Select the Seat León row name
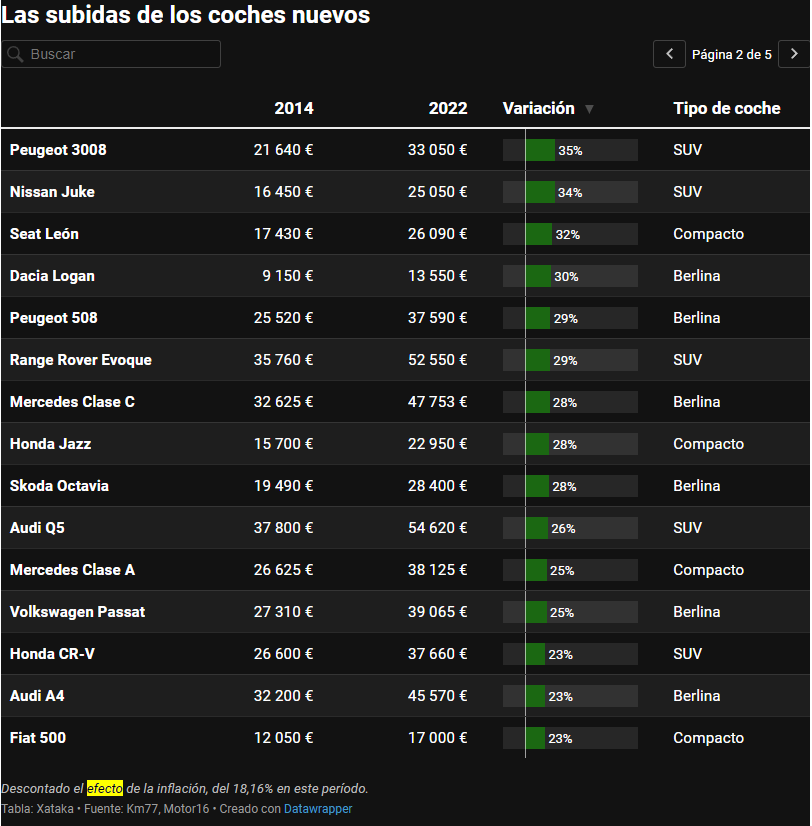812x826 pixels. [44, 234]
